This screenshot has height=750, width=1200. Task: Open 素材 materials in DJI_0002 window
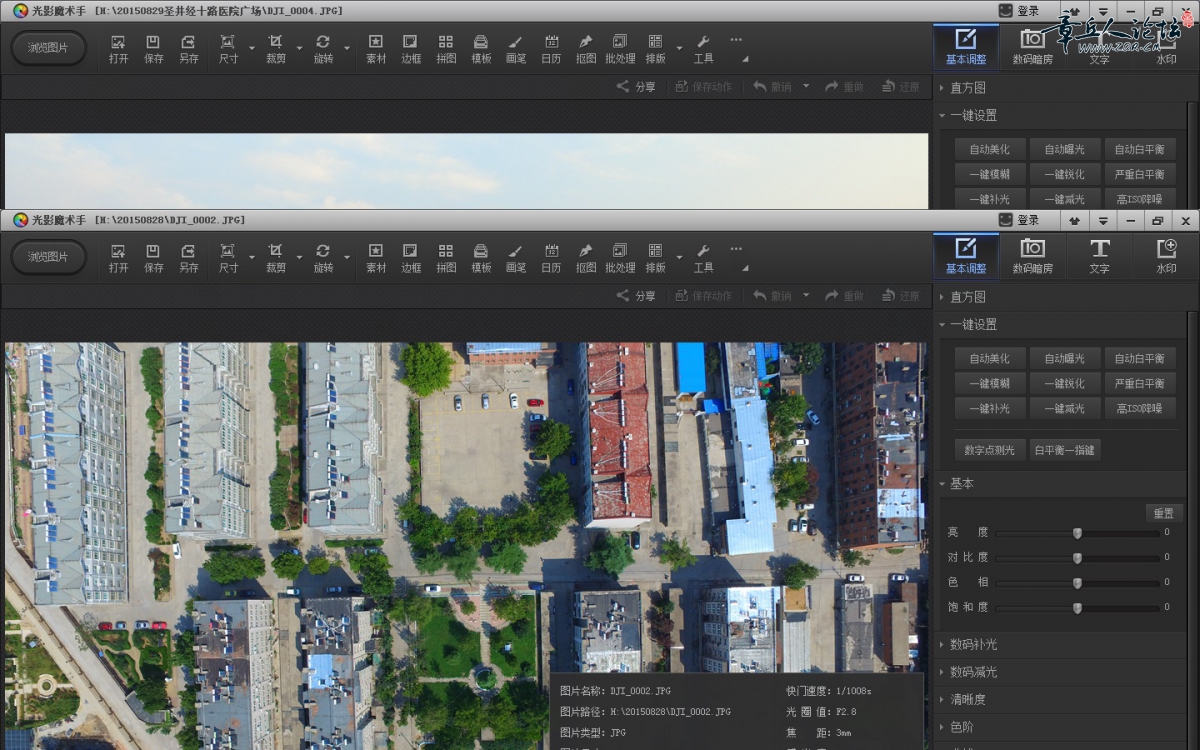tap(376, 257)
